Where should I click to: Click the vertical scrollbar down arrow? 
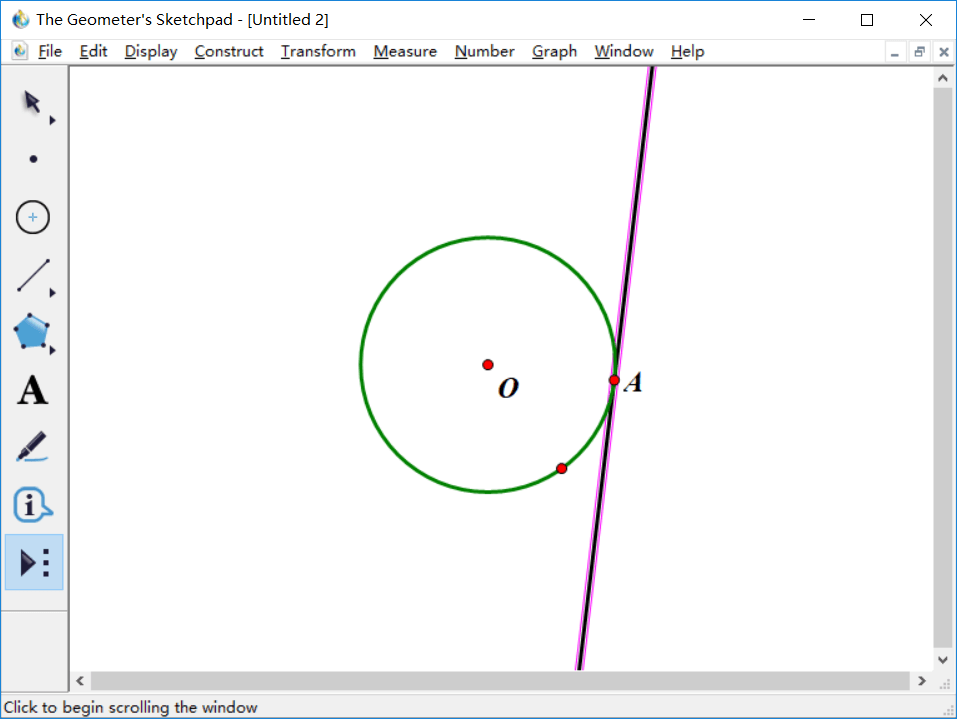click(x=942, y=659)
